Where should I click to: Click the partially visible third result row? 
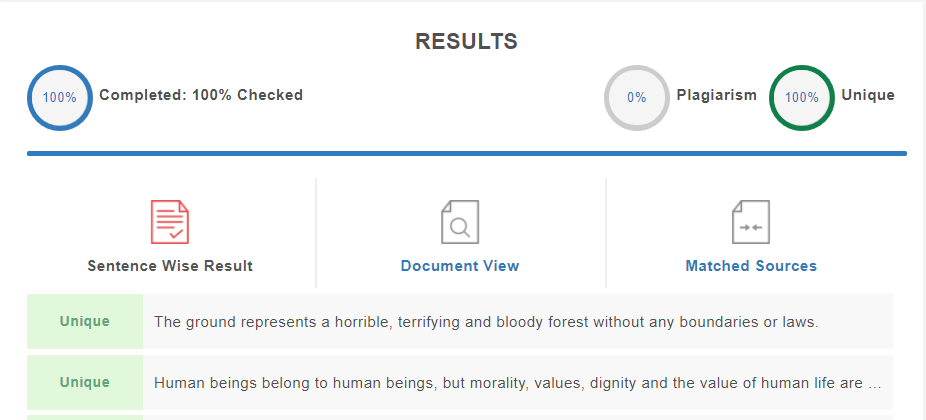[460, 418]
